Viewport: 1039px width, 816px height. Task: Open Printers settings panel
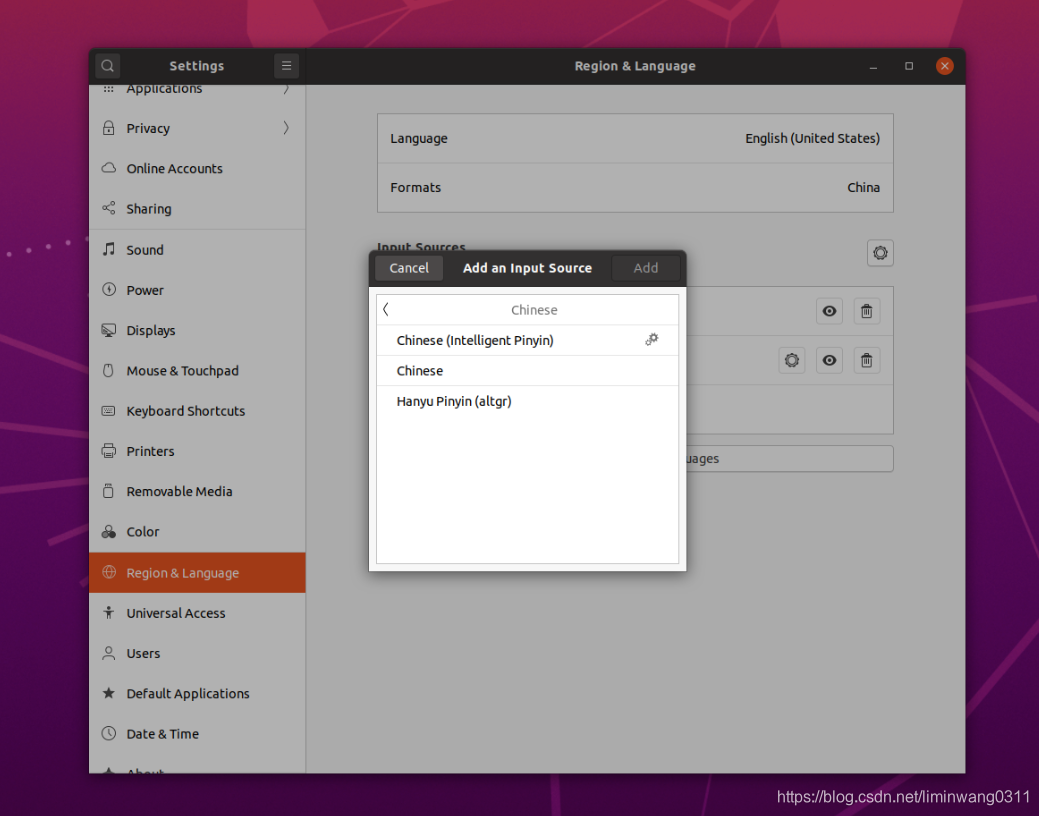[197, 451]
